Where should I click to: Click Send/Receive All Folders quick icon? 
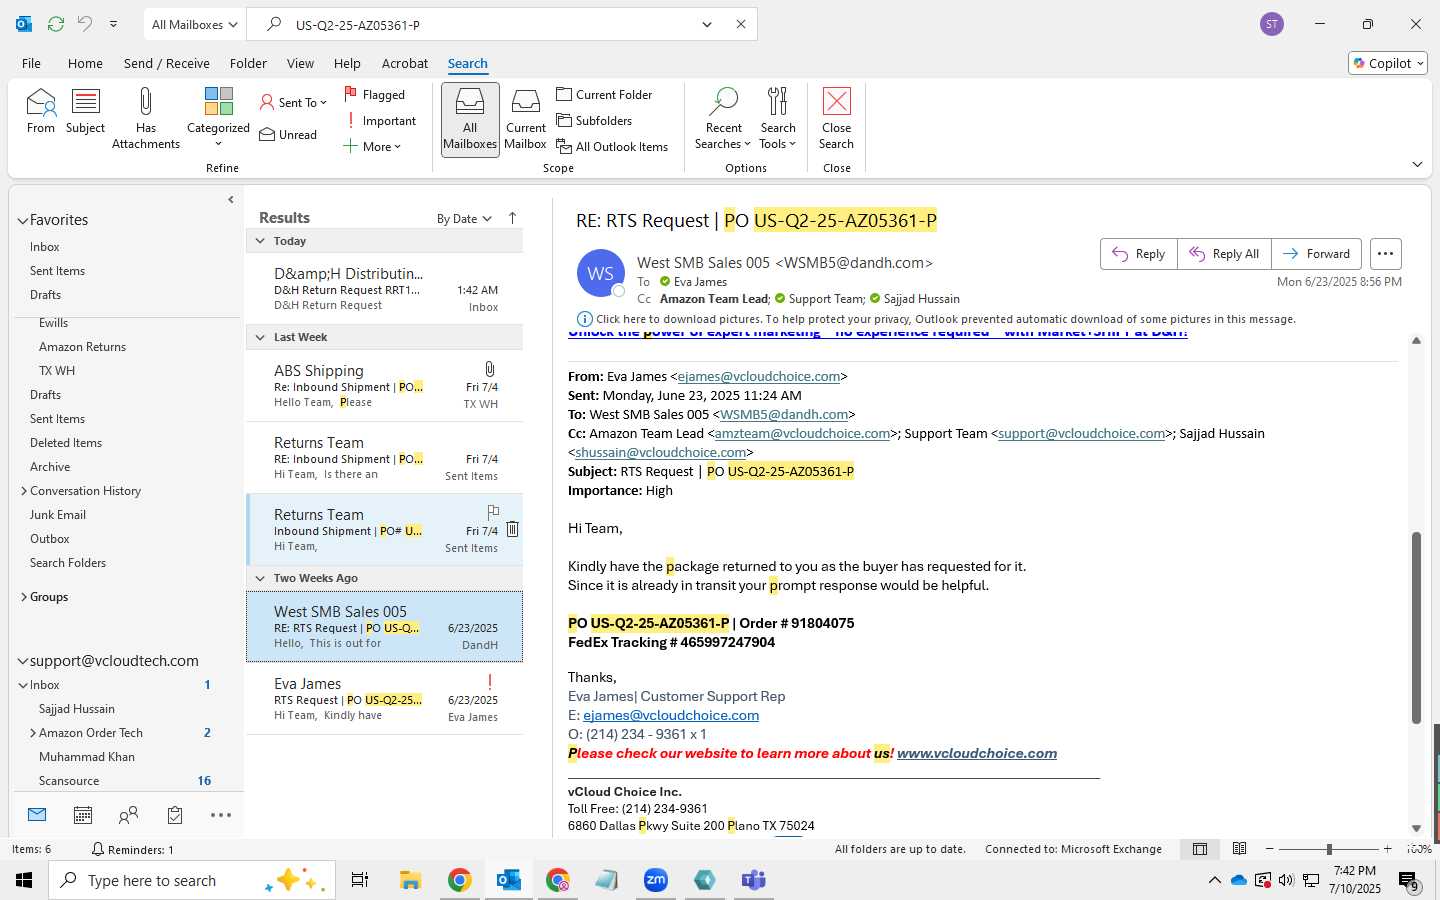click(x=56, y=24)
